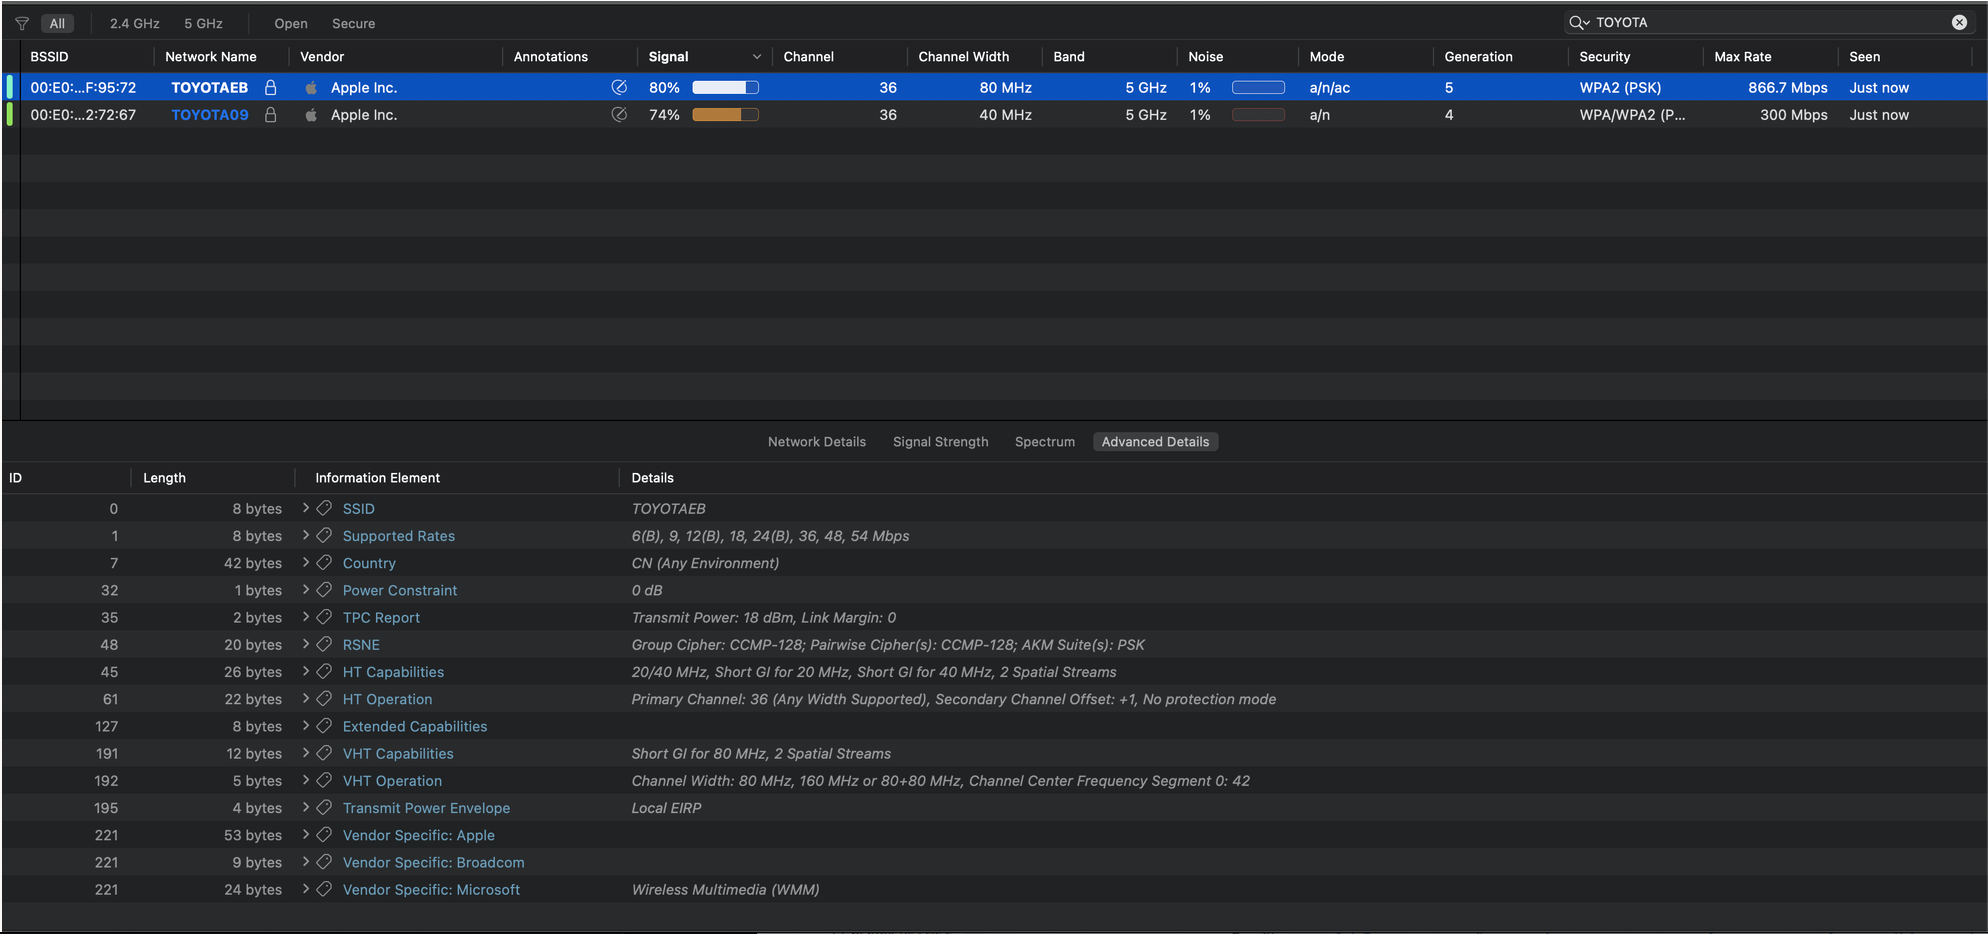Expand the Vendor Specific: Microsoft element
This screenshot has height=934, width=1988.
306,889
